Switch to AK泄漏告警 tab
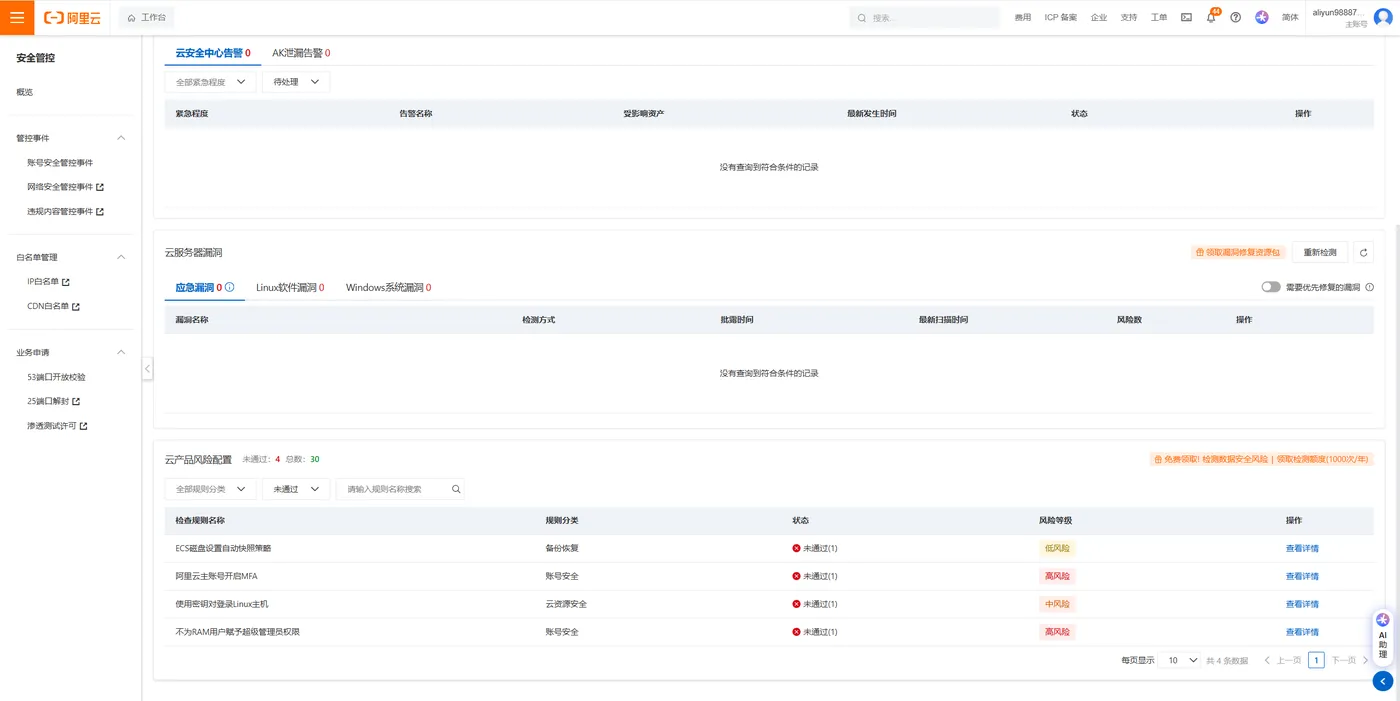Image resolution: width=1400 pixels, height=701 pixels. pos(301,53)
